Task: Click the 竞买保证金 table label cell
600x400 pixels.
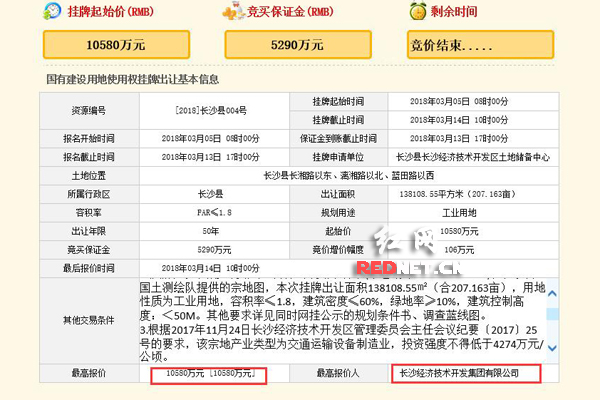Action: [89, 250]
